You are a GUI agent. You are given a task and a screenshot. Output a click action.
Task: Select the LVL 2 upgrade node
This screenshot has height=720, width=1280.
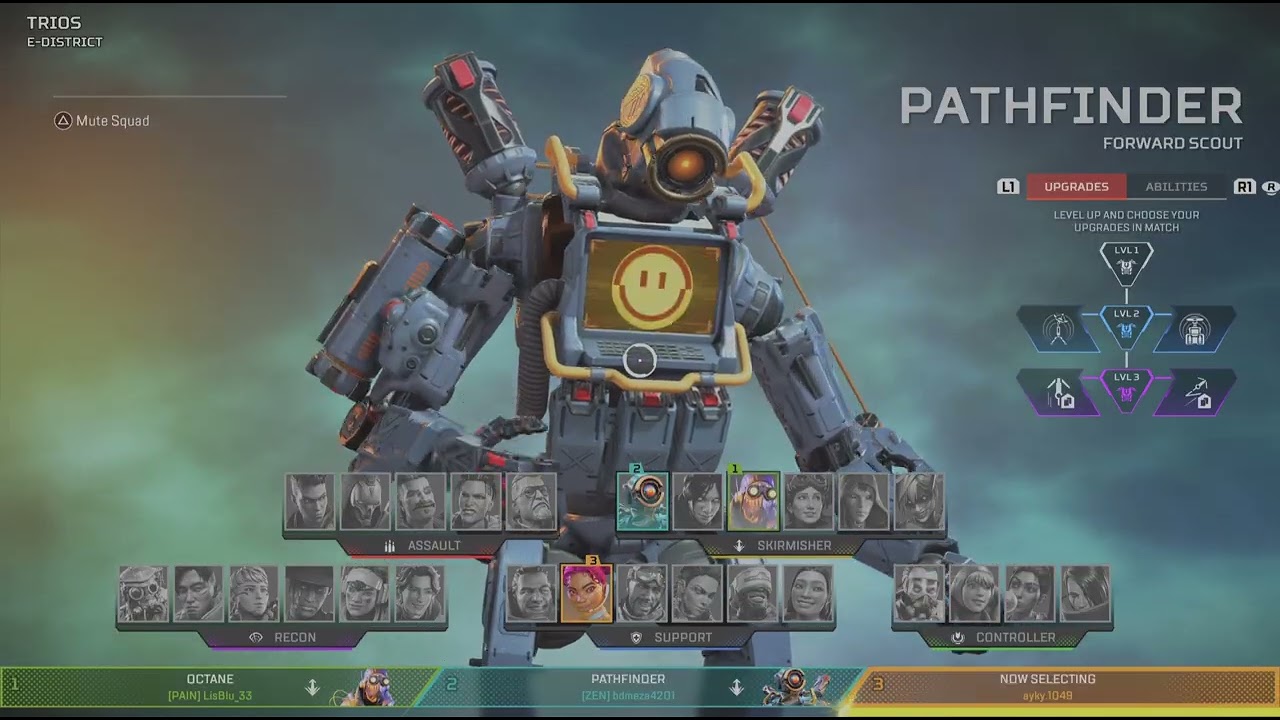click(1127, 327)
